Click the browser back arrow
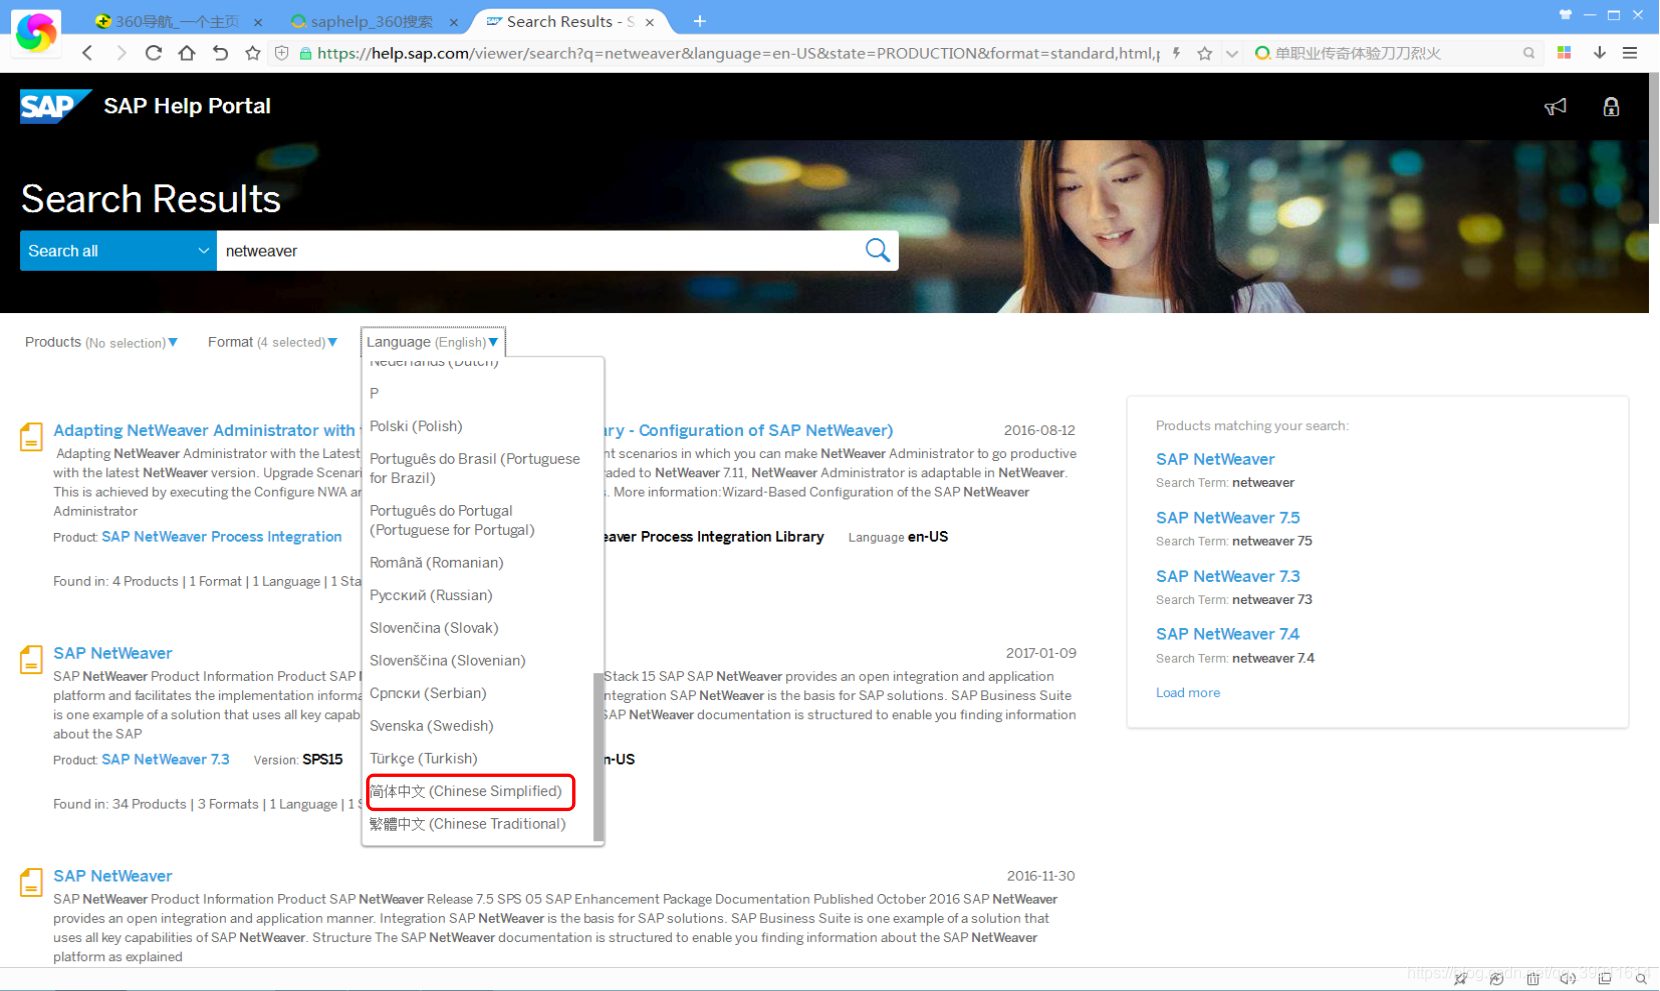Viewport: 1660px width, 991px height. [x=88, y=53]
